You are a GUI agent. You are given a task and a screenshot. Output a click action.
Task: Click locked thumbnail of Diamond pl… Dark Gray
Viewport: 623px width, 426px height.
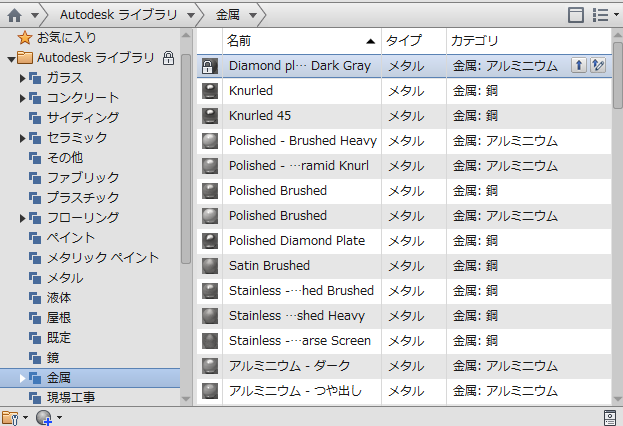(209, 66)
